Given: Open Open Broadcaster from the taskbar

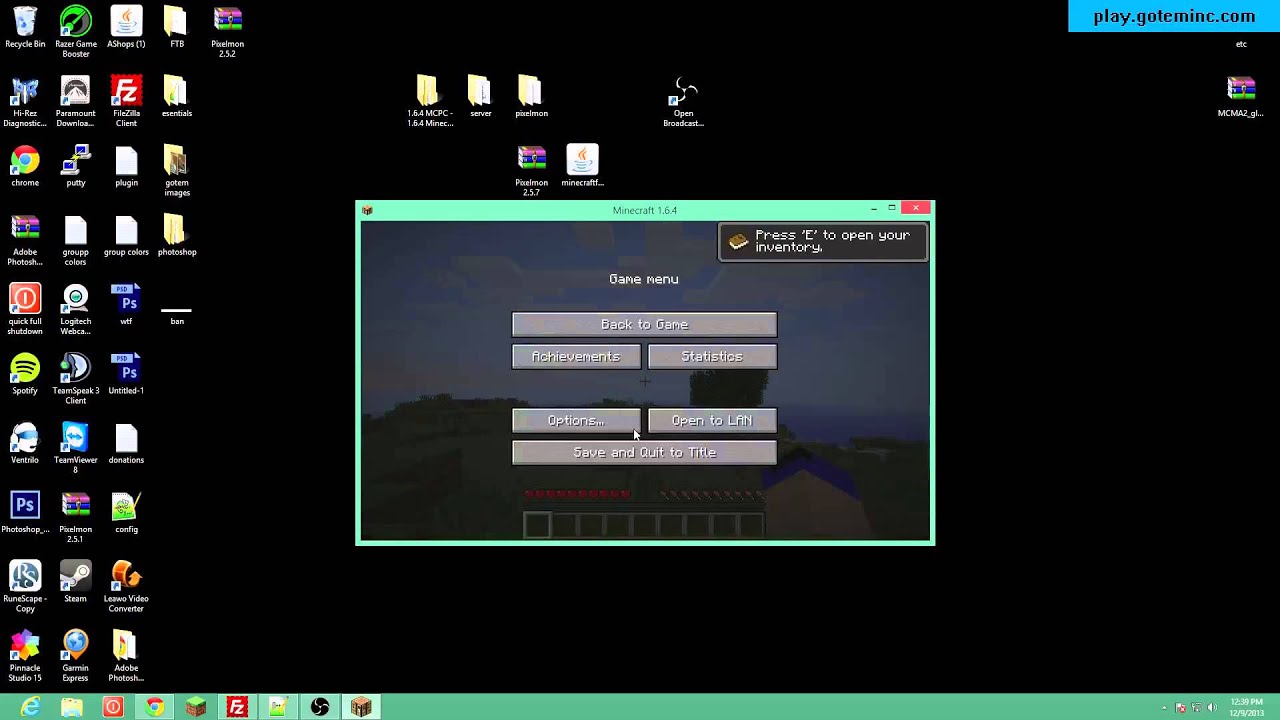Looking at the screenshot, I should (320, 707).
